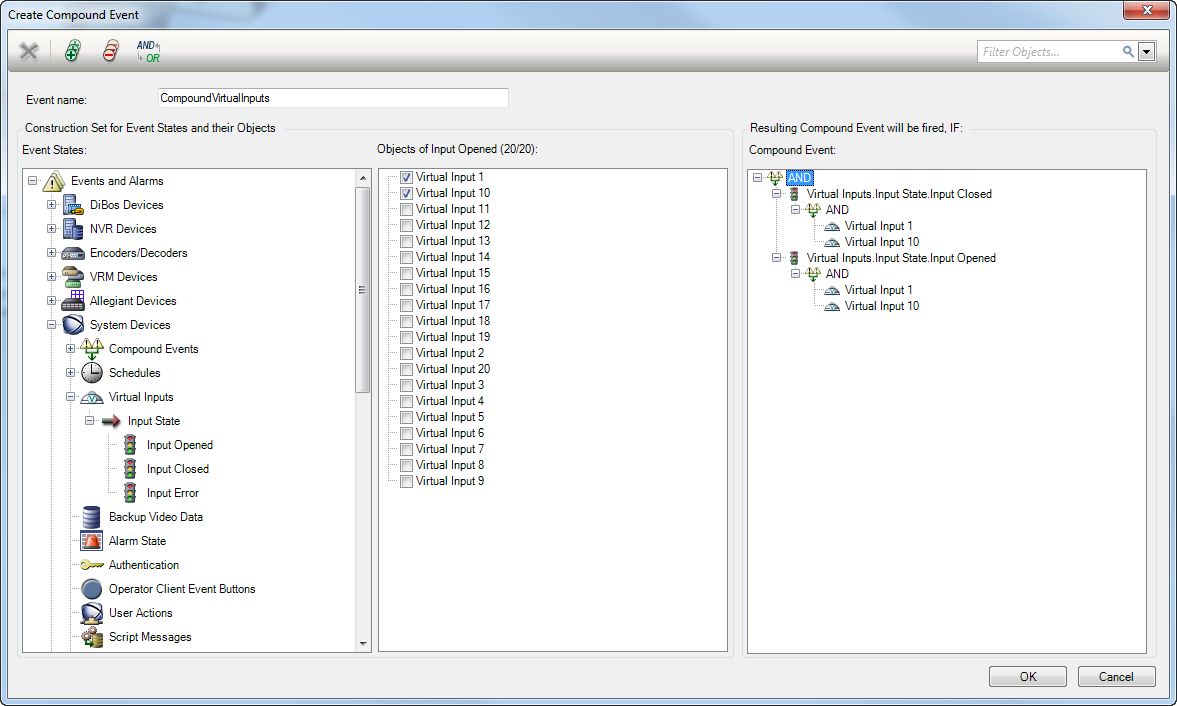Click the Event States scrollbar down arrow

[x=363, y=643]
